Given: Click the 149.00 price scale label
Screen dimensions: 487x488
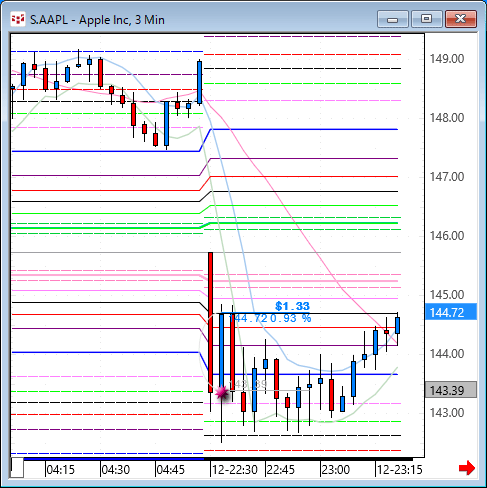Looking at the screenshot, I should (x=447, y=59).
